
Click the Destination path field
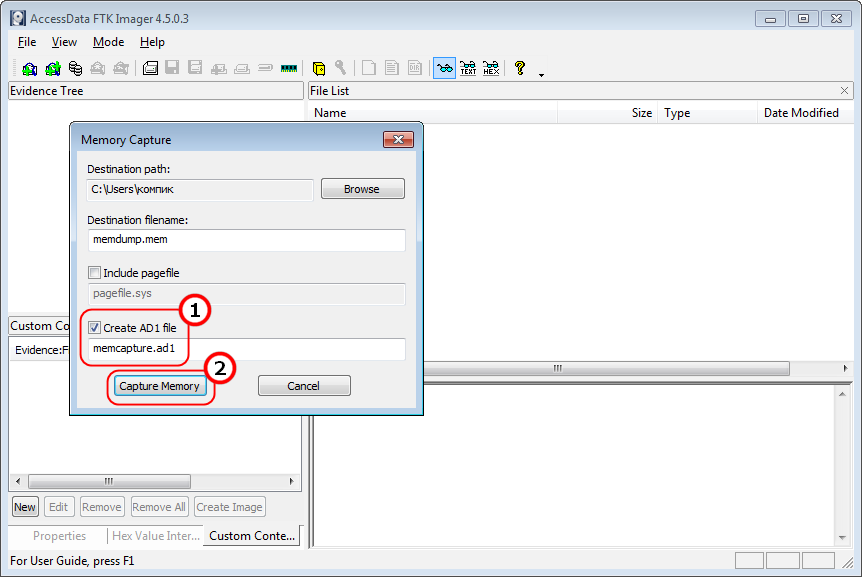(x=200, y=189)
